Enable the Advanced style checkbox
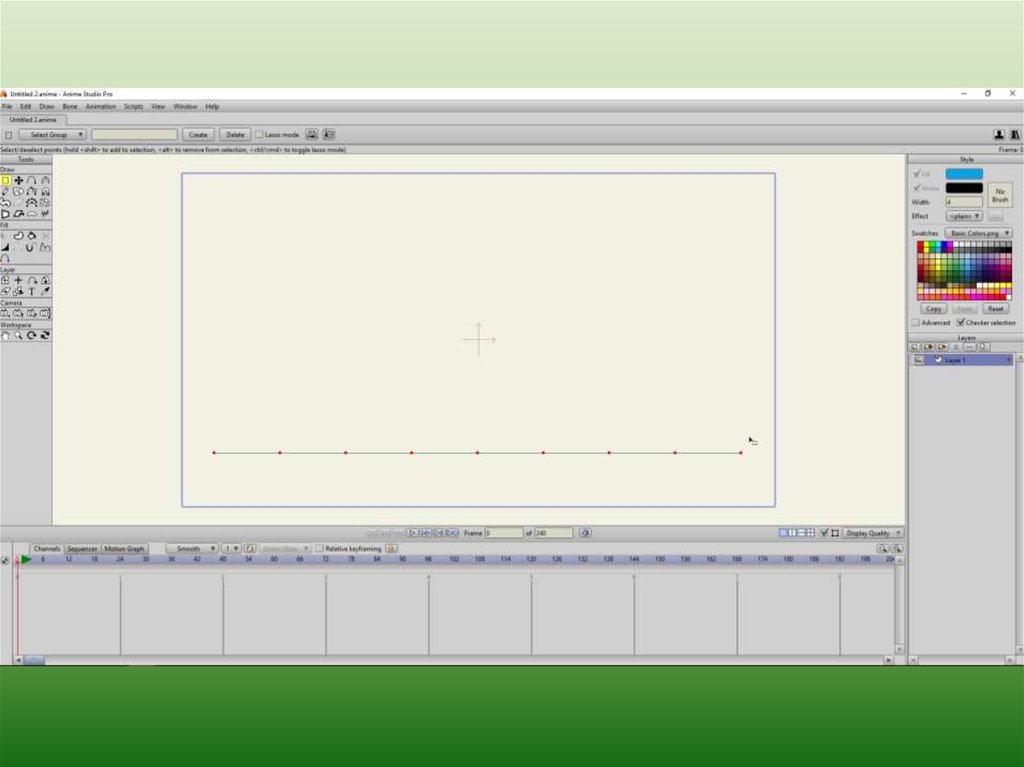The height and width of the screenshot is (767, 1024). click(915, 323)
